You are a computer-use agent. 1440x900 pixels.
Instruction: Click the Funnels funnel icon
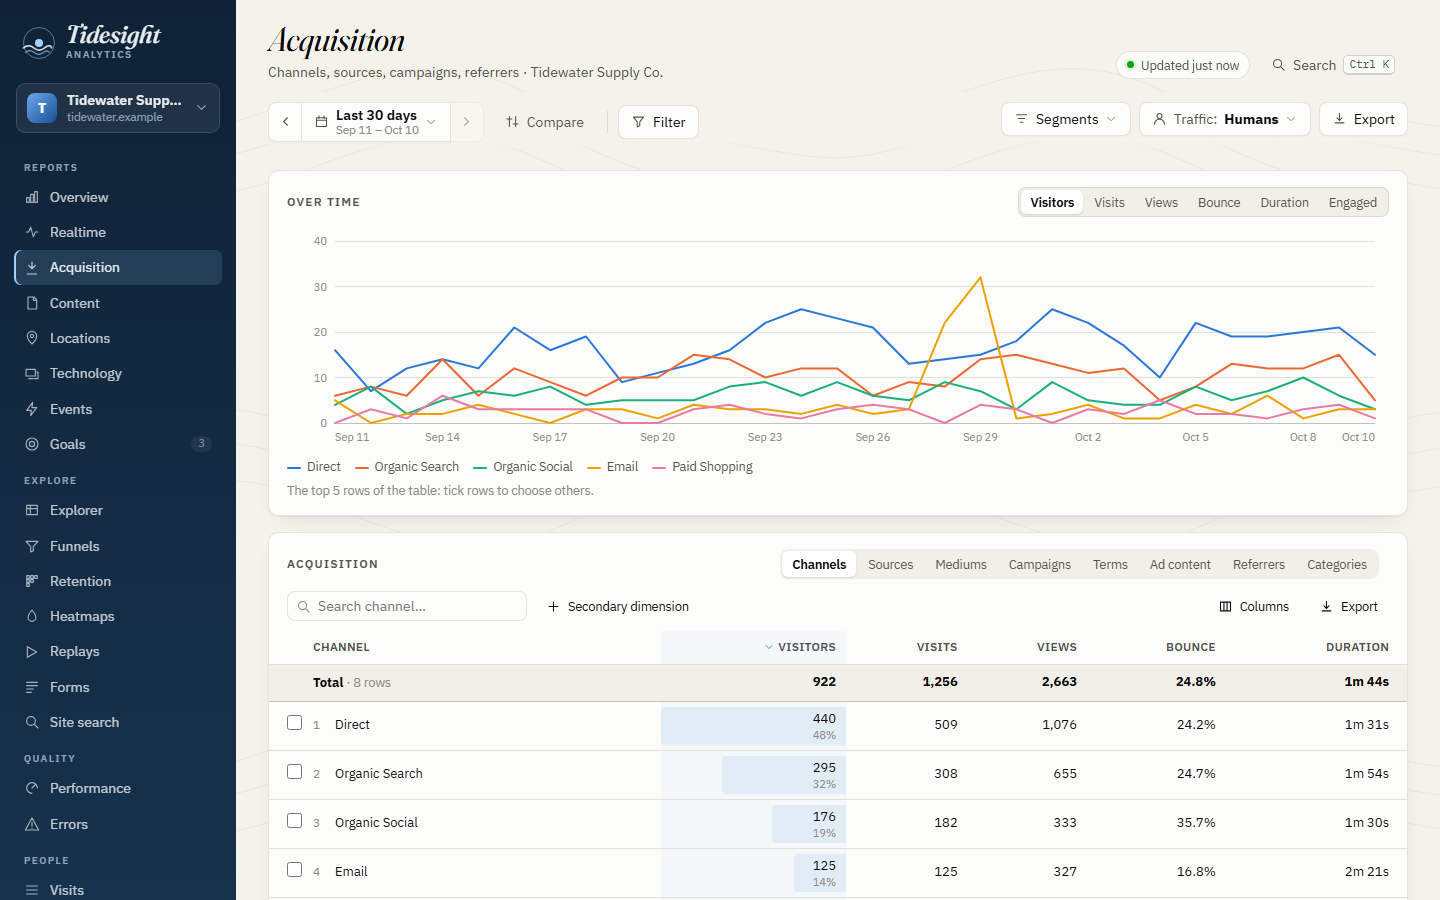click(32, 546)
